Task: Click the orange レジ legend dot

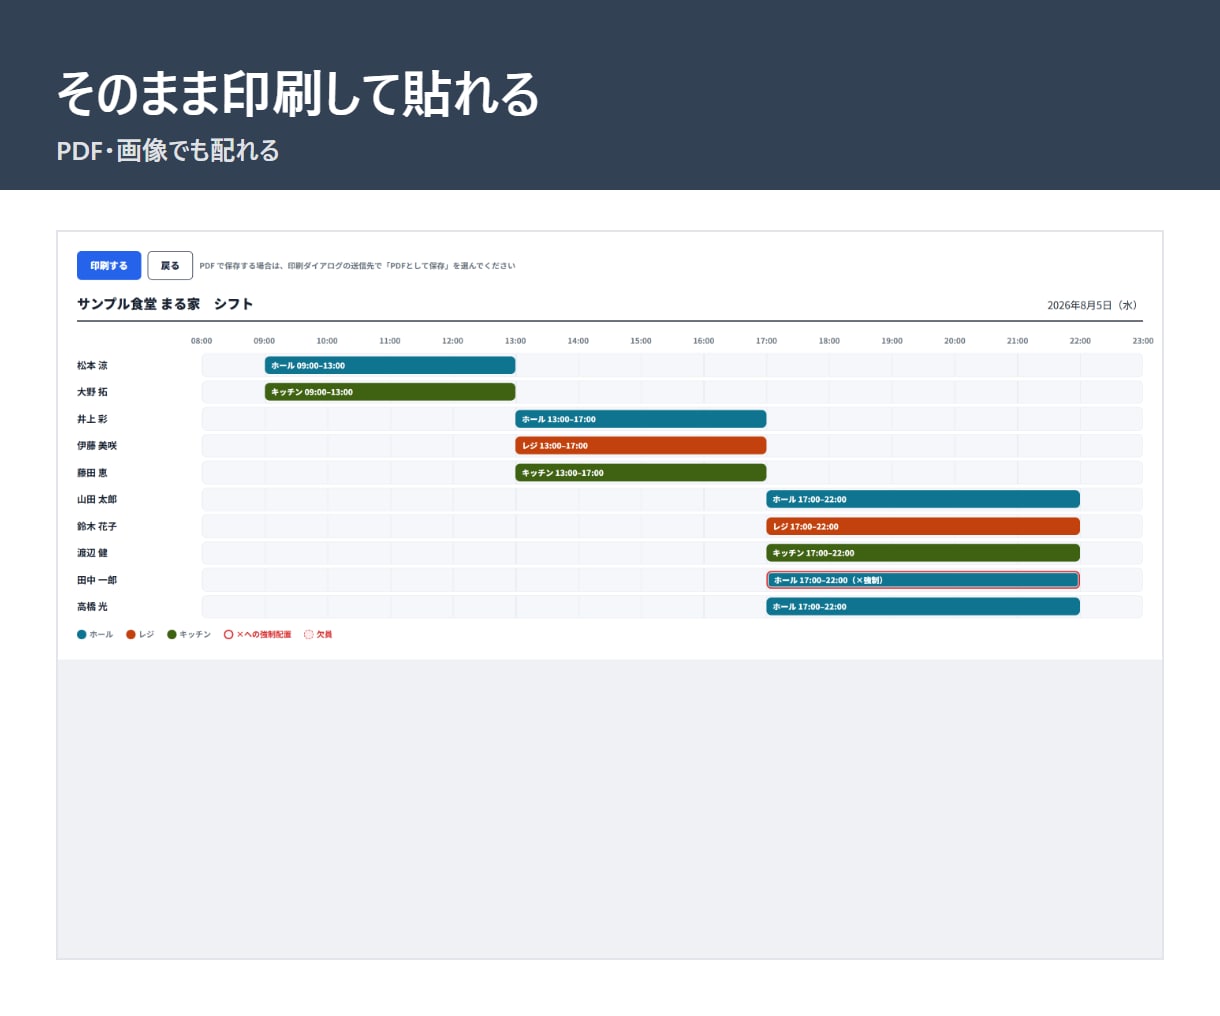Action: click(x=131, y=634)
